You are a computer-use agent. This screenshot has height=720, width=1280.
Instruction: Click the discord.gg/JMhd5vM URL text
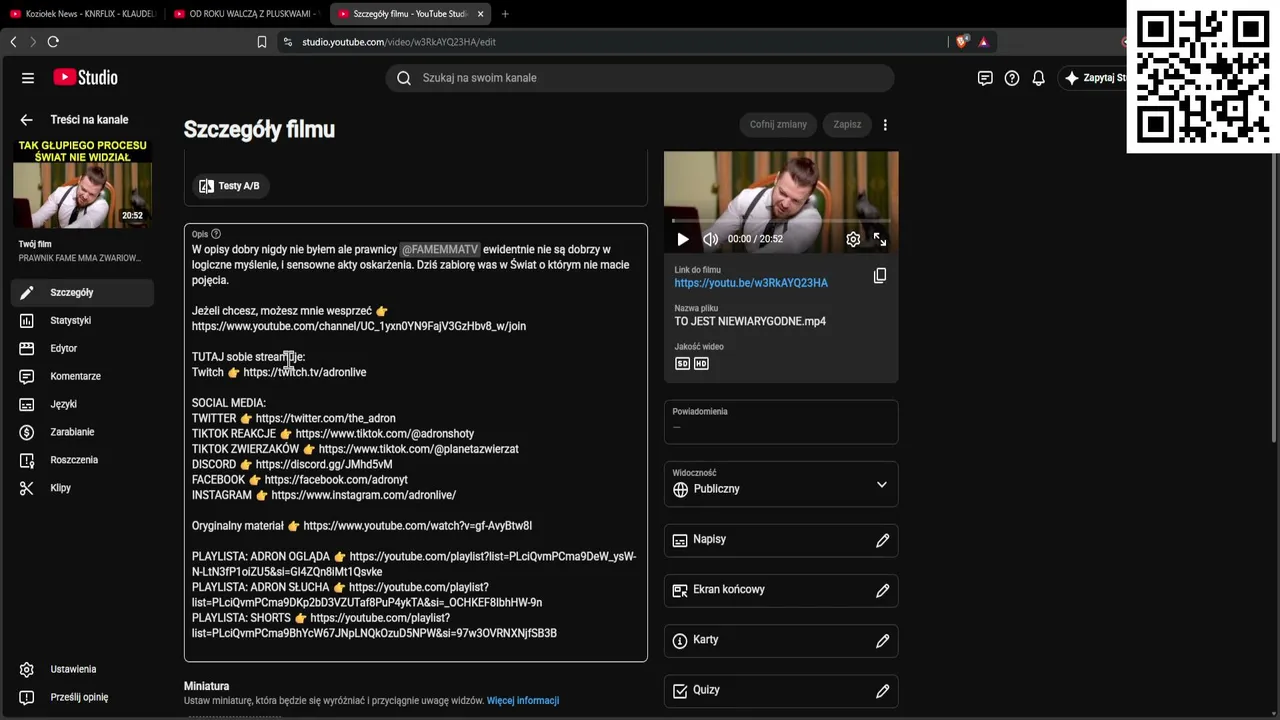[x=324, y=465]
